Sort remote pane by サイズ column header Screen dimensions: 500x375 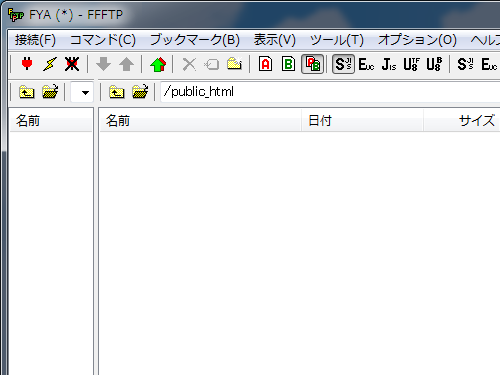462,120
